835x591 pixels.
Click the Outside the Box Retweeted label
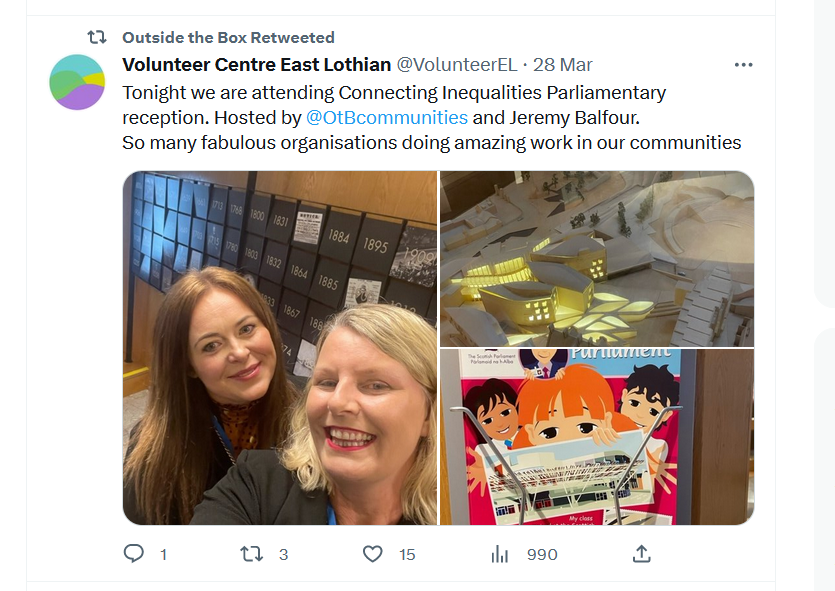point(228,37)
